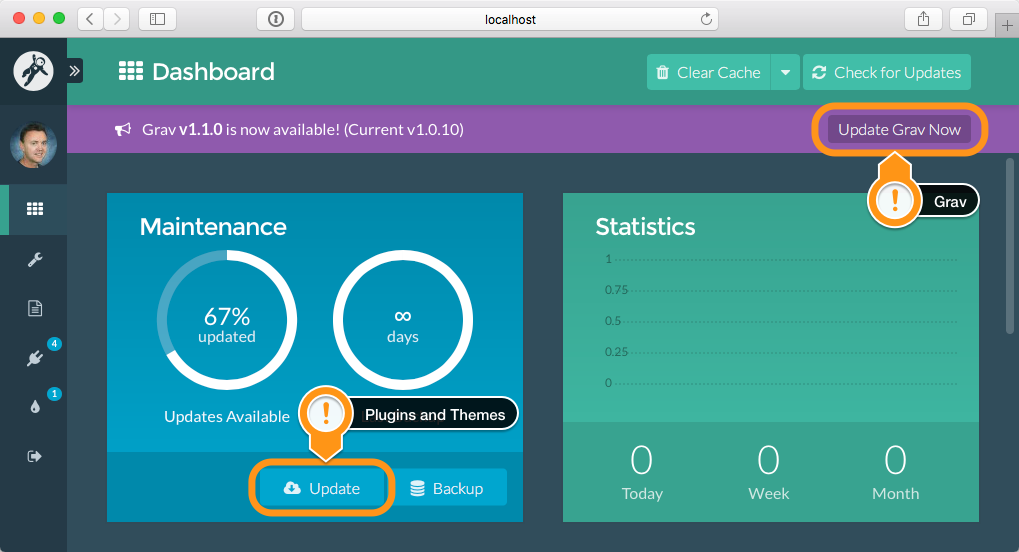The width and height of the screenshot is (1019, 552).
Task: Open Configuration wrench icon in sidebar
Action: (35, 259)
